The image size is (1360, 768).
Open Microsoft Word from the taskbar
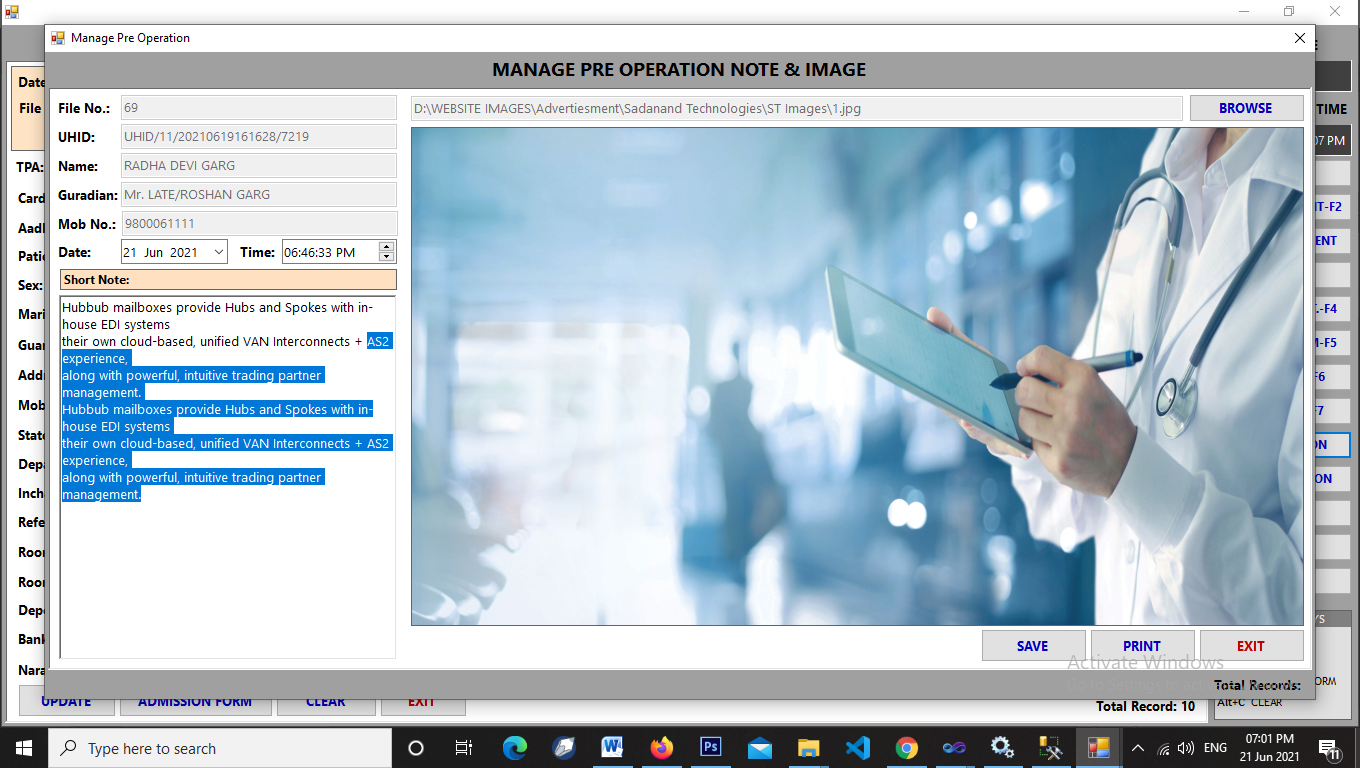(612, 748)
